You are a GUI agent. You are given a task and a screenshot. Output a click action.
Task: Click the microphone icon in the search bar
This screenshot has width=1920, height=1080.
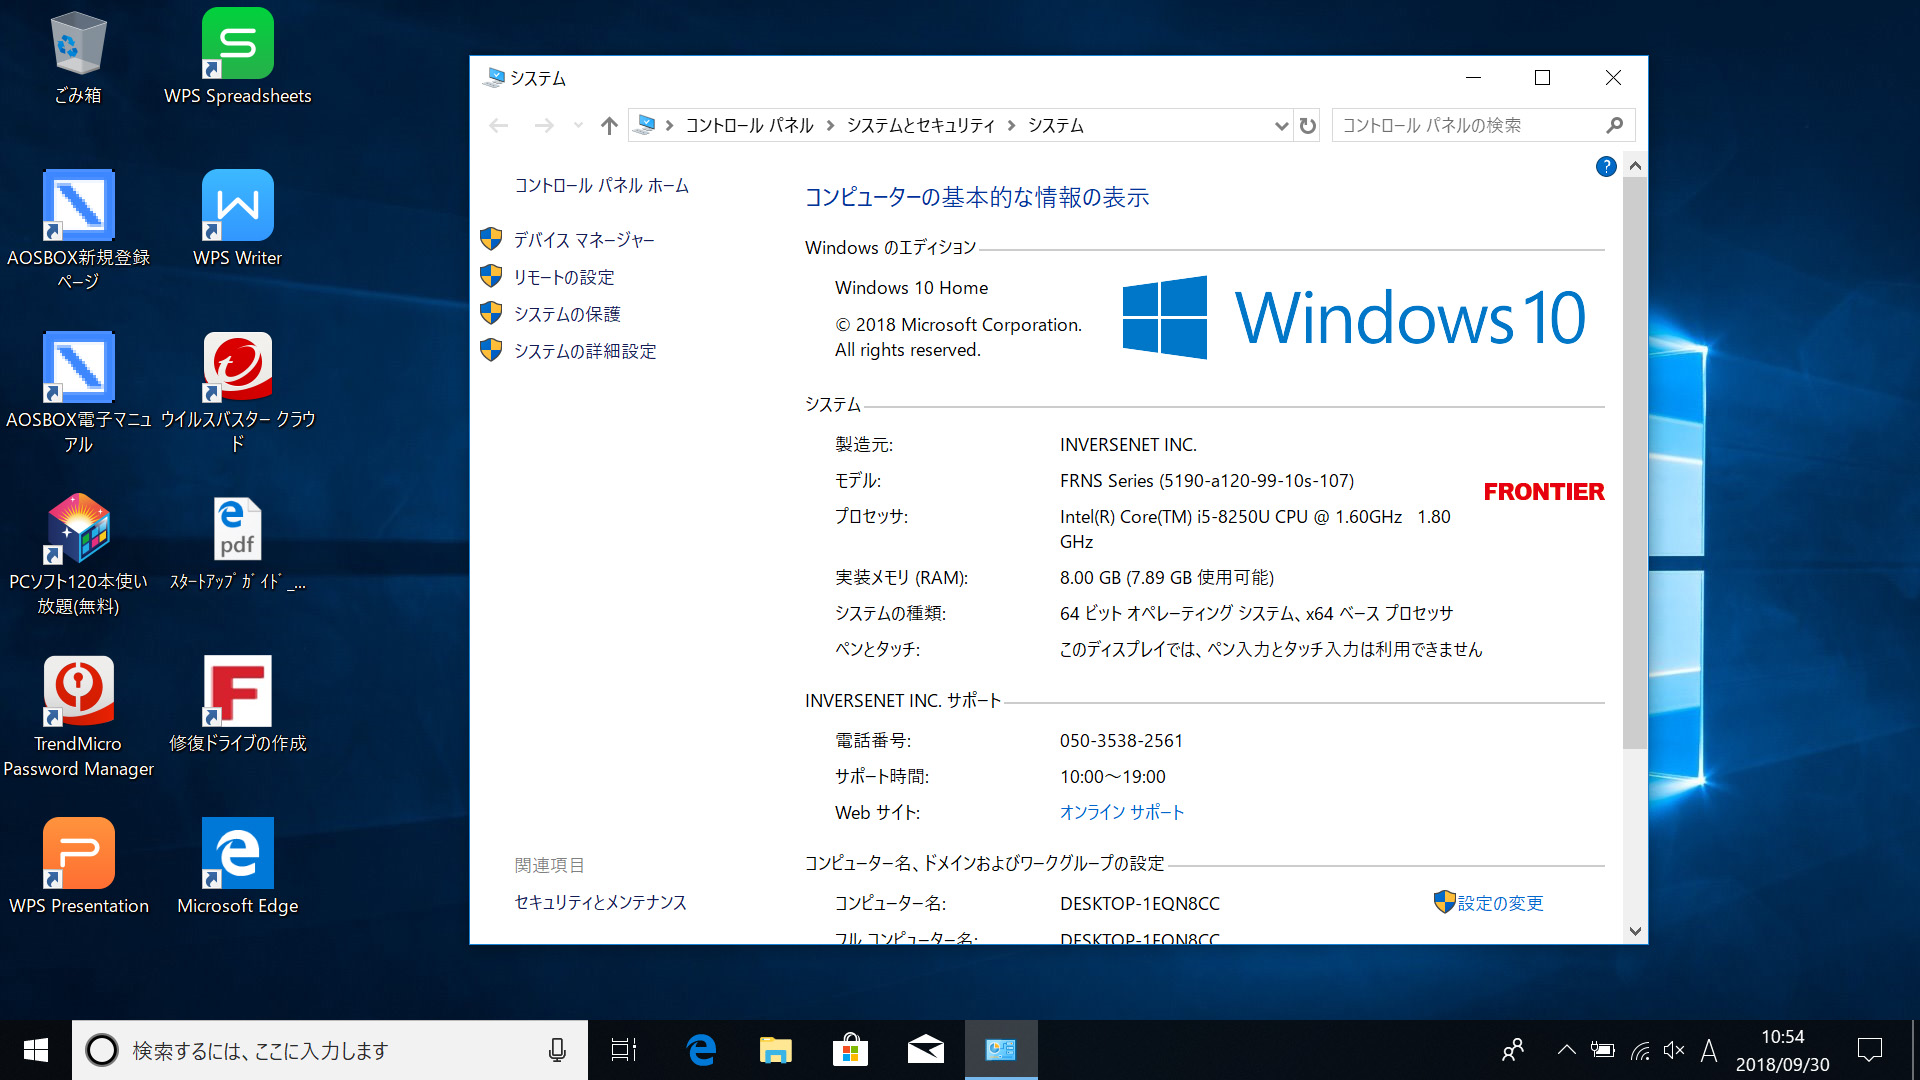[557, 1050]
